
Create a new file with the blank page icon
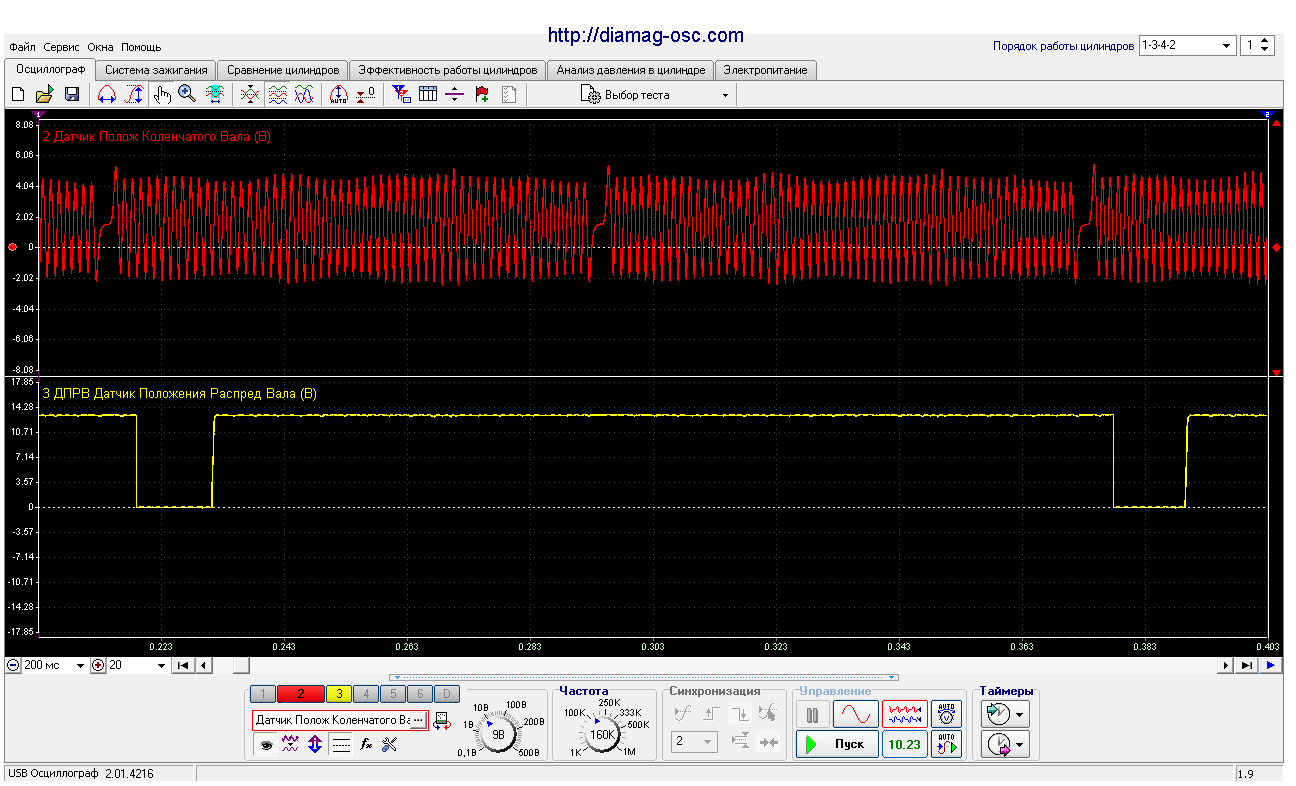pos(17,95)
